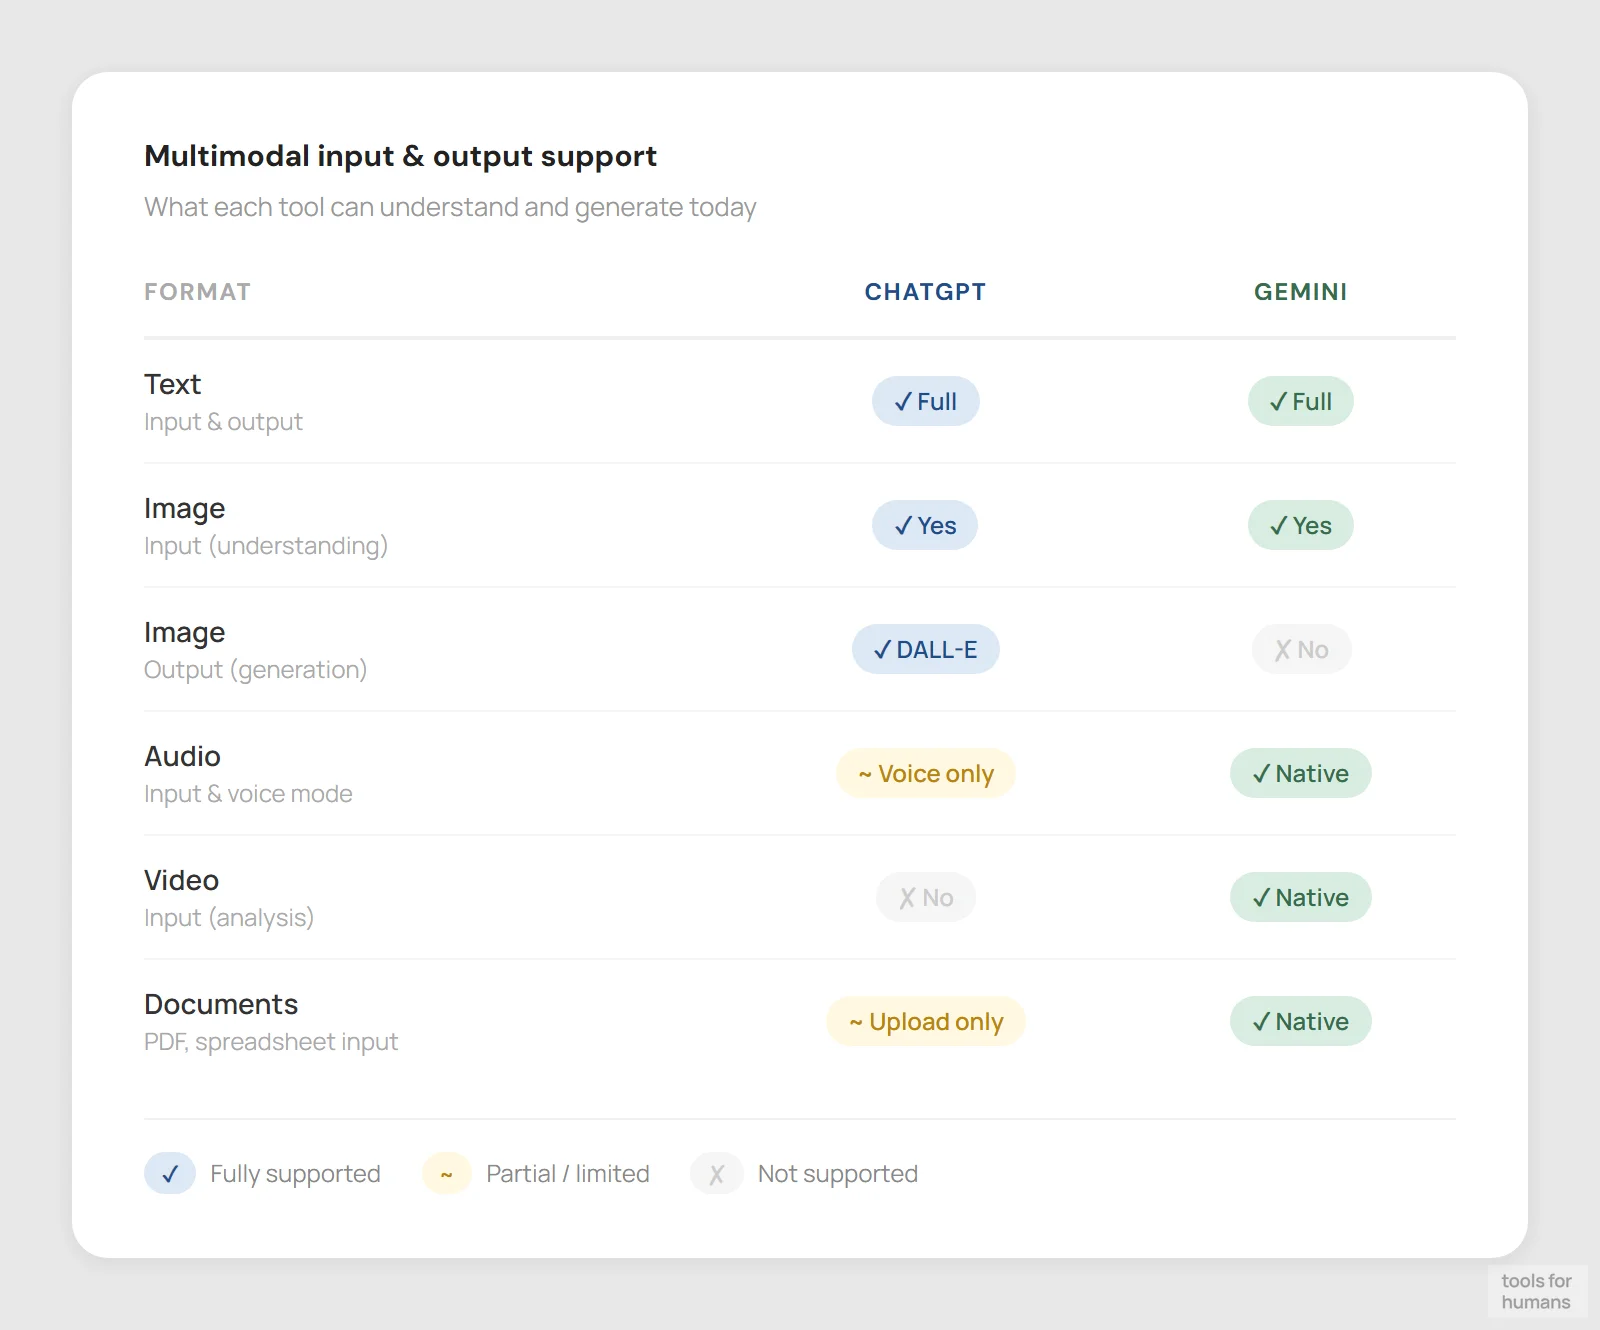Screen dimensions: 1600x1330
Task: Click the Documents row label
Action: click(221, 1004)
